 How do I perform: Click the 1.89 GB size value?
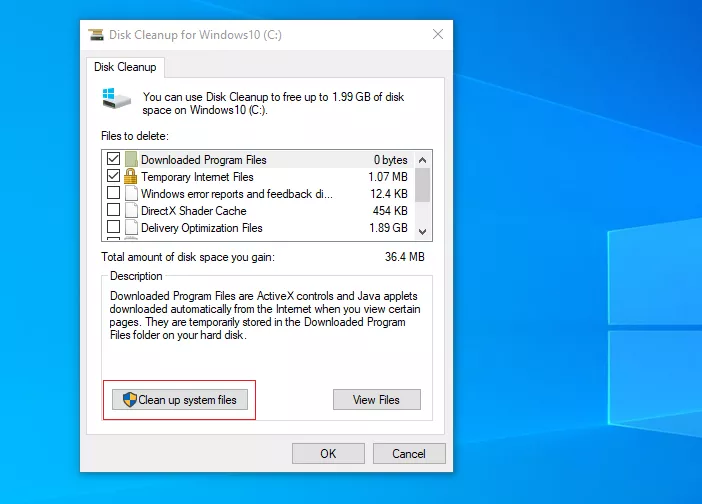coord(388,228)
